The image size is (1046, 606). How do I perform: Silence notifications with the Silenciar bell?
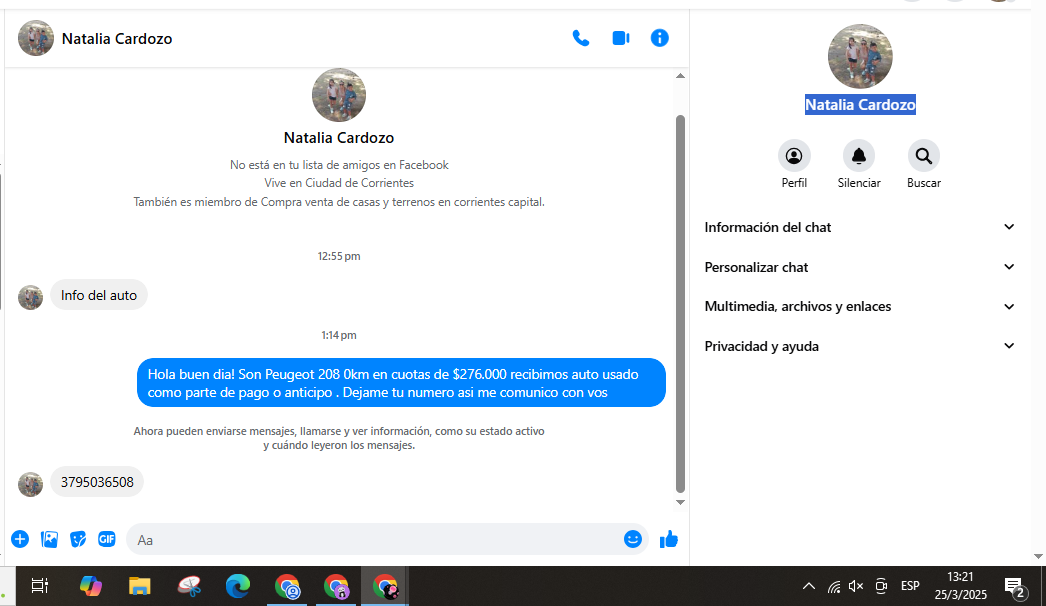[858, 156]
